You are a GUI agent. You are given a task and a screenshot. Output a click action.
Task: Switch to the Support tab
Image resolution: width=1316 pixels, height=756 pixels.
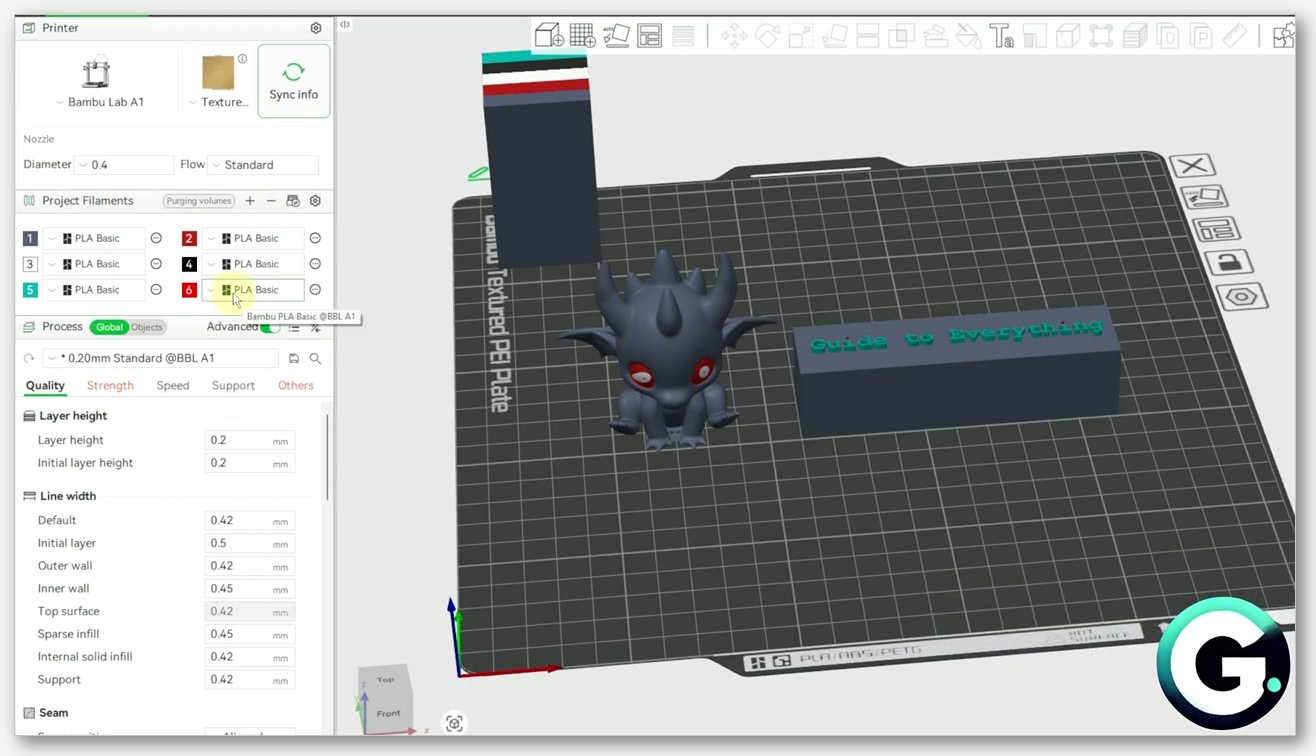pos(233,386)
